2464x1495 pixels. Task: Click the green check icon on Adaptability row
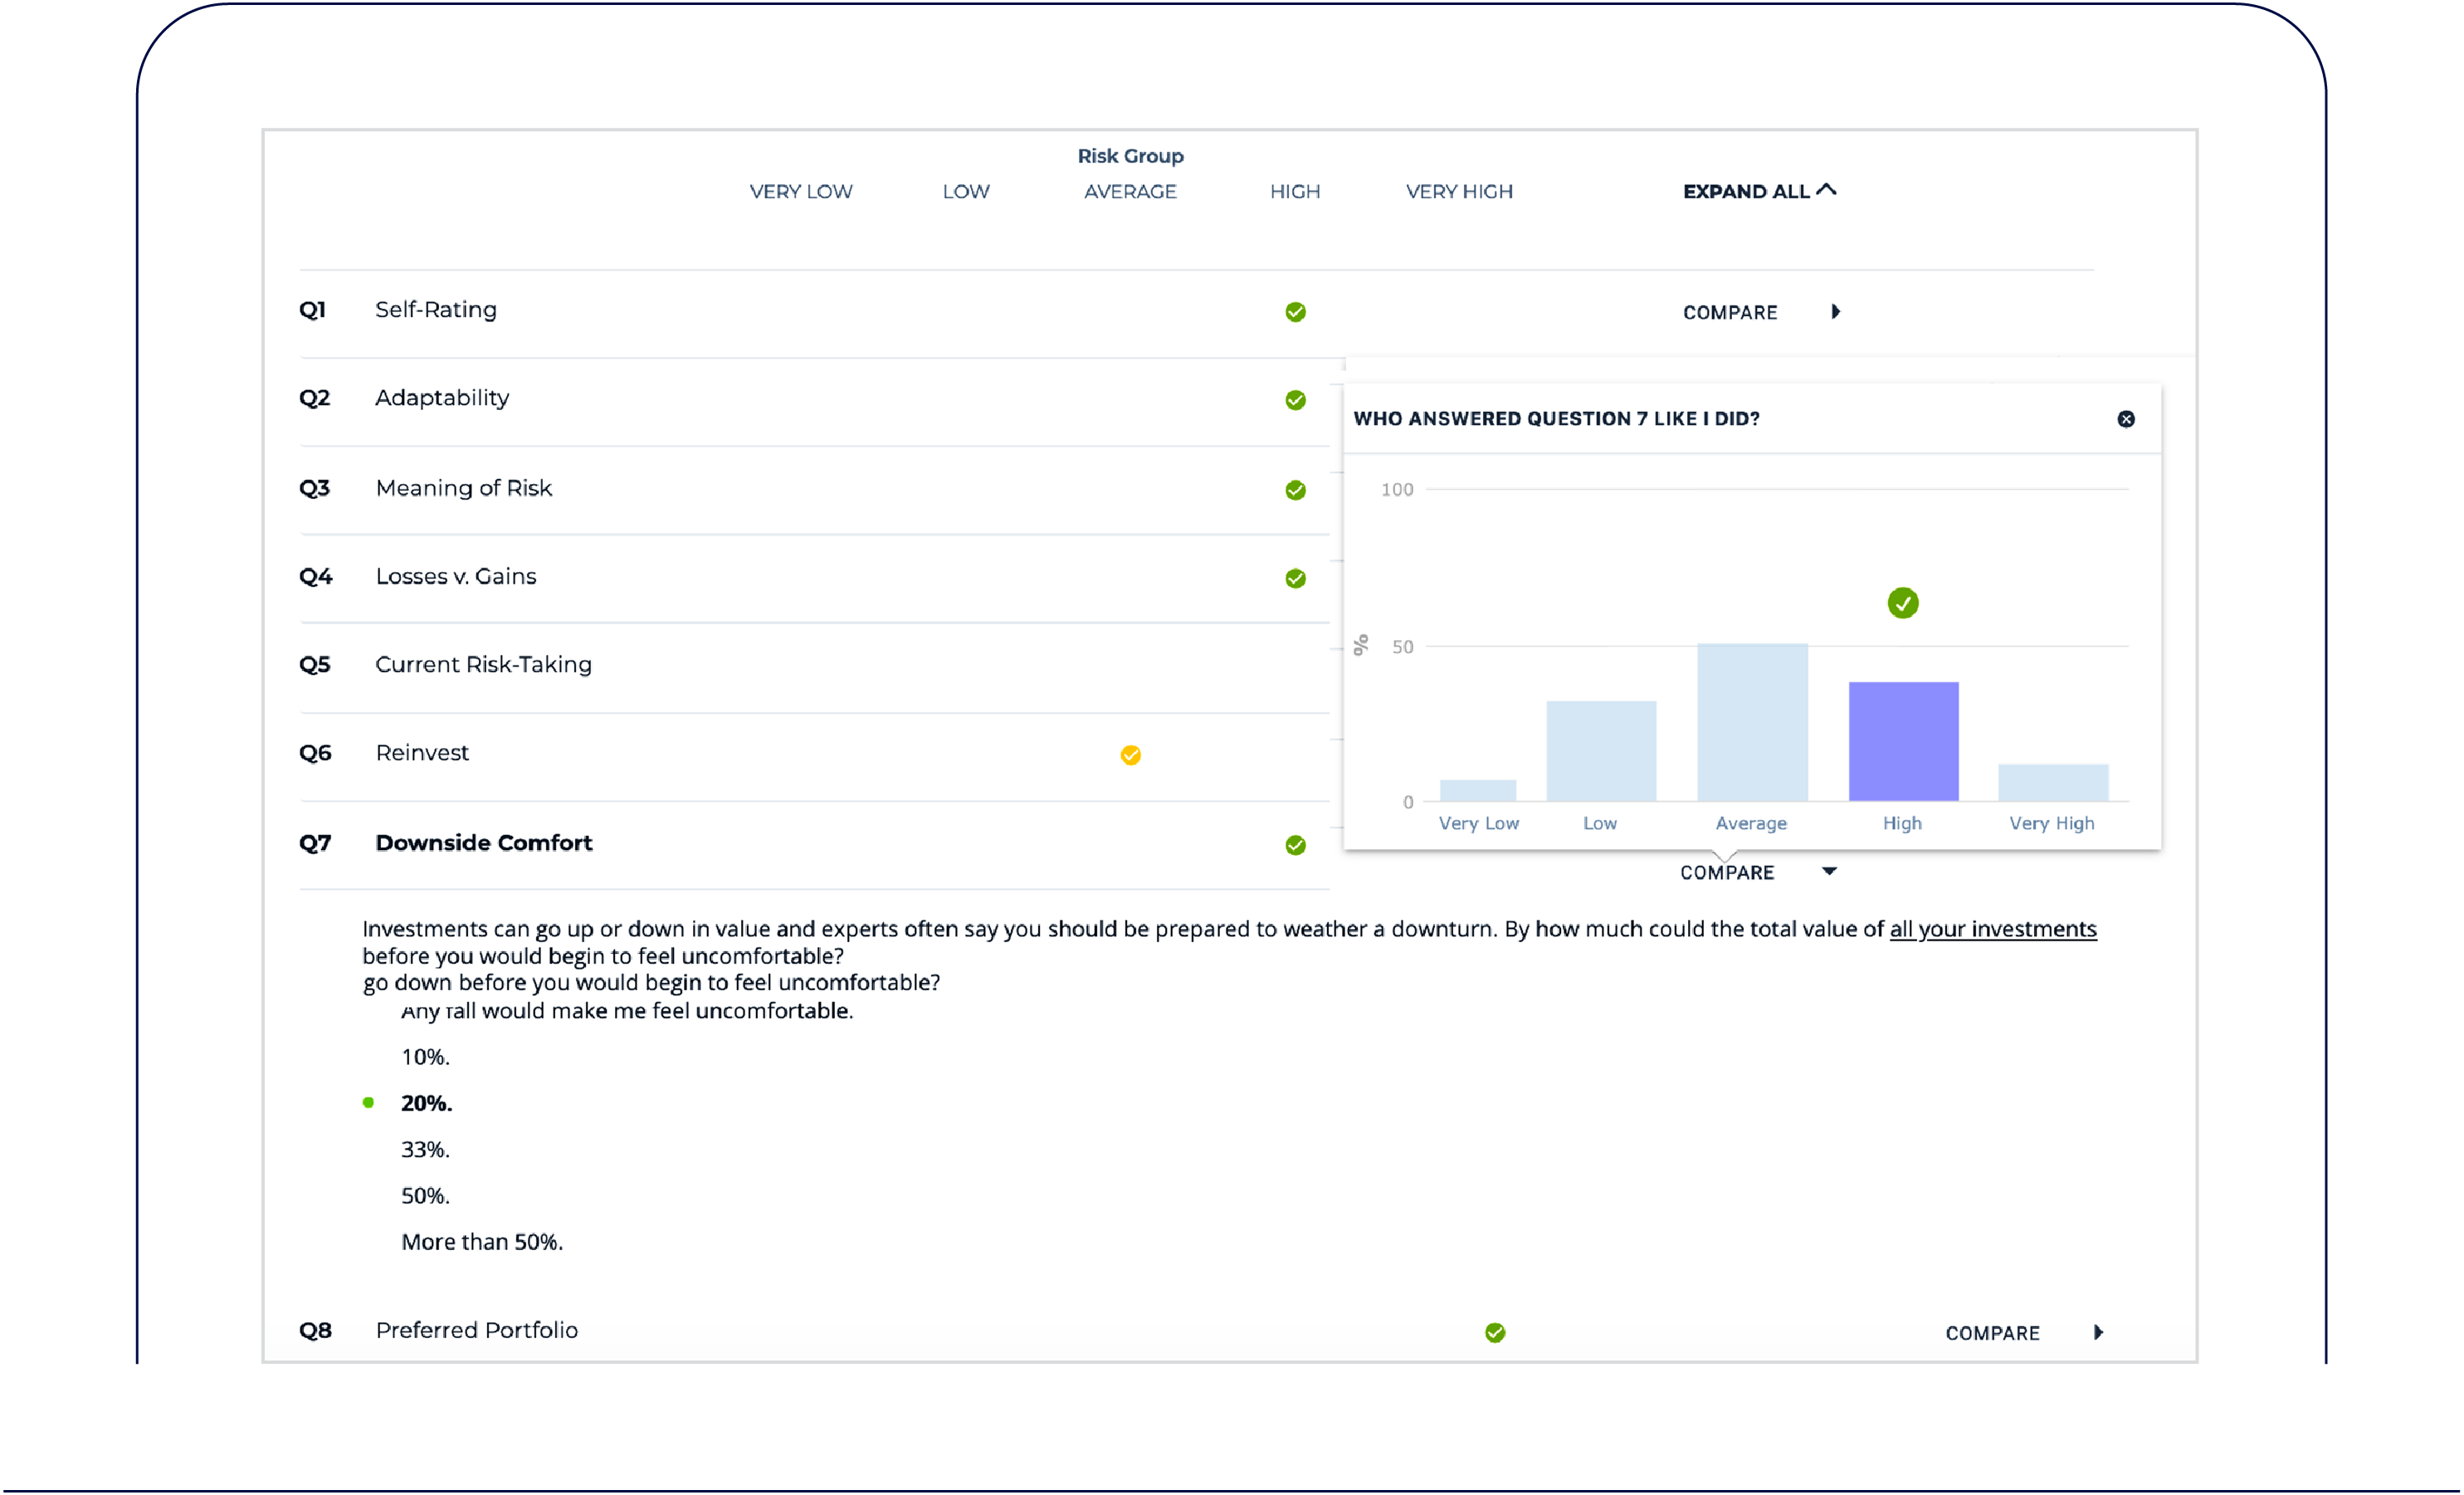point(1295,400)
